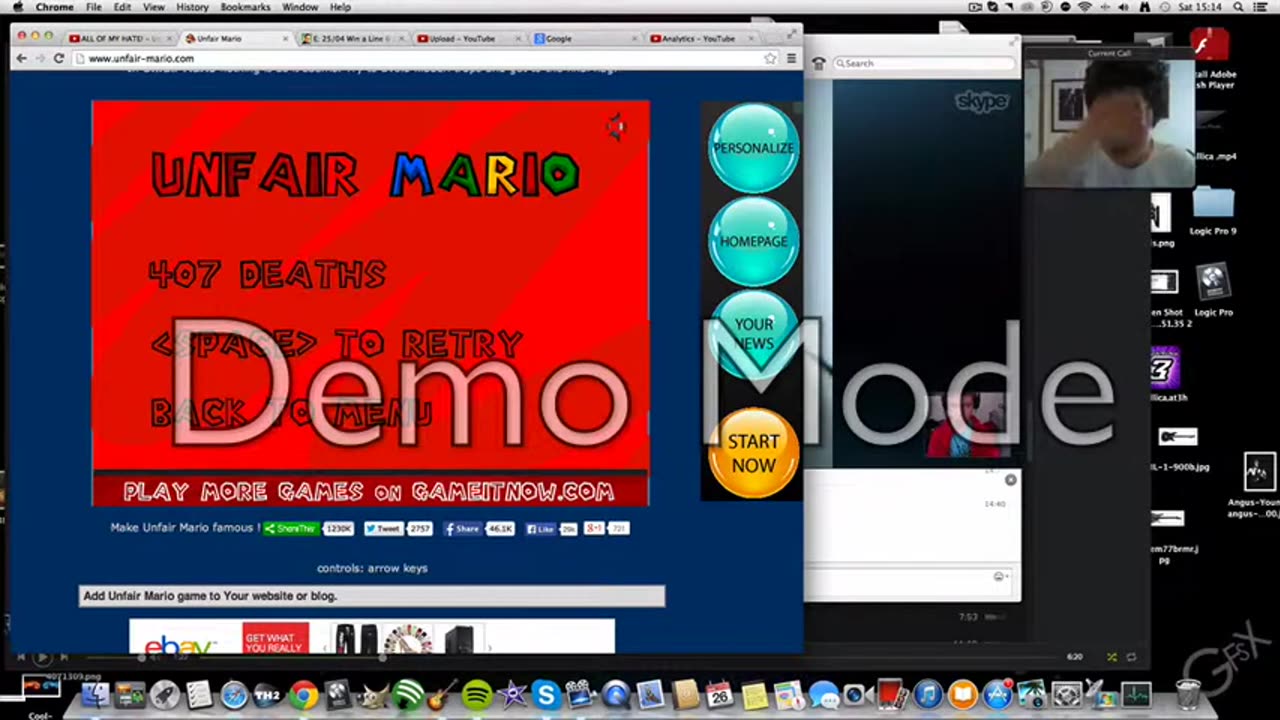Viewport: 1280px width, 720px height.
Task: Open Google Chrome in the dock
Action: (x=304, y=694)
